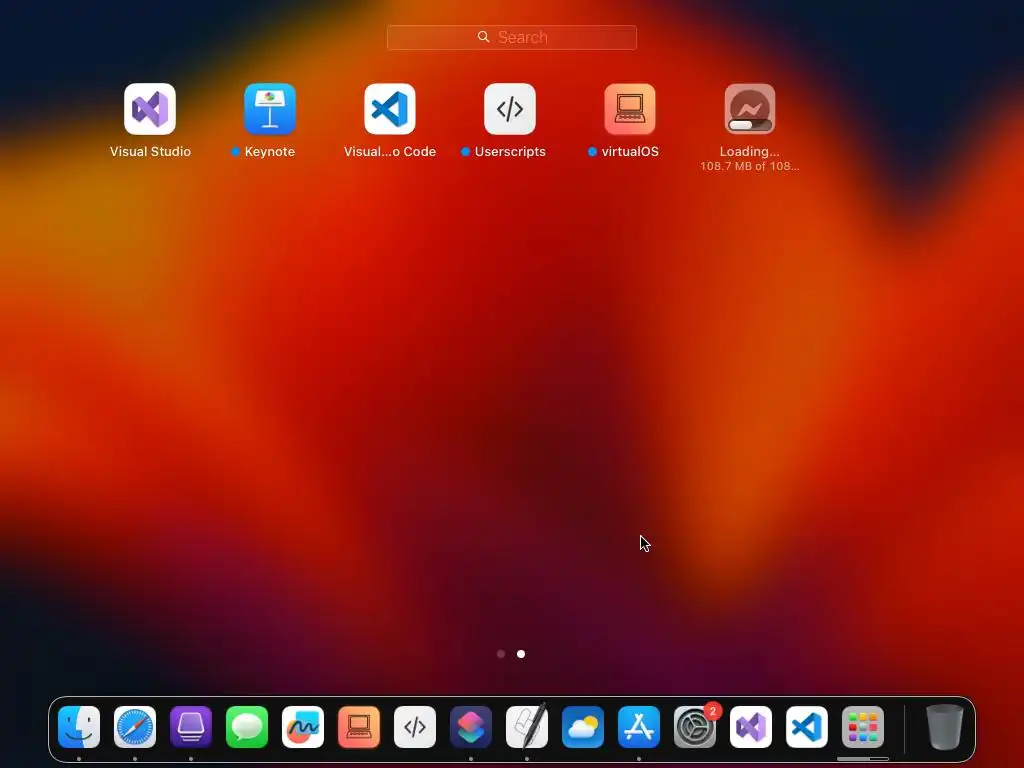
Task: Open Freeform in the Dock
Action: [x=303, y=727]
